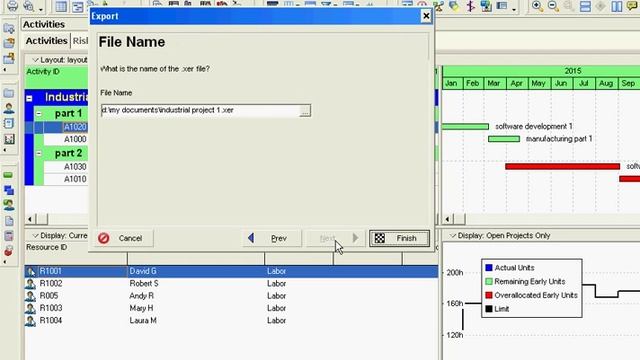Viewport: 640px width, 360px height.
Task: Click the resource icon beside R1002
Action: (30, 284)
